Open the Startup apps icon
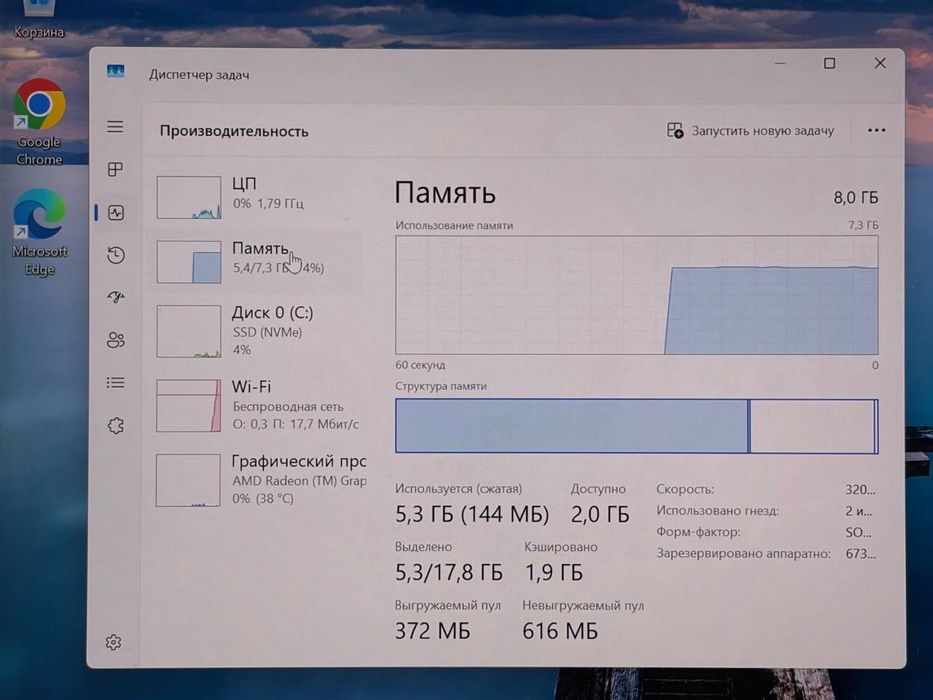 tap(115, 297)
